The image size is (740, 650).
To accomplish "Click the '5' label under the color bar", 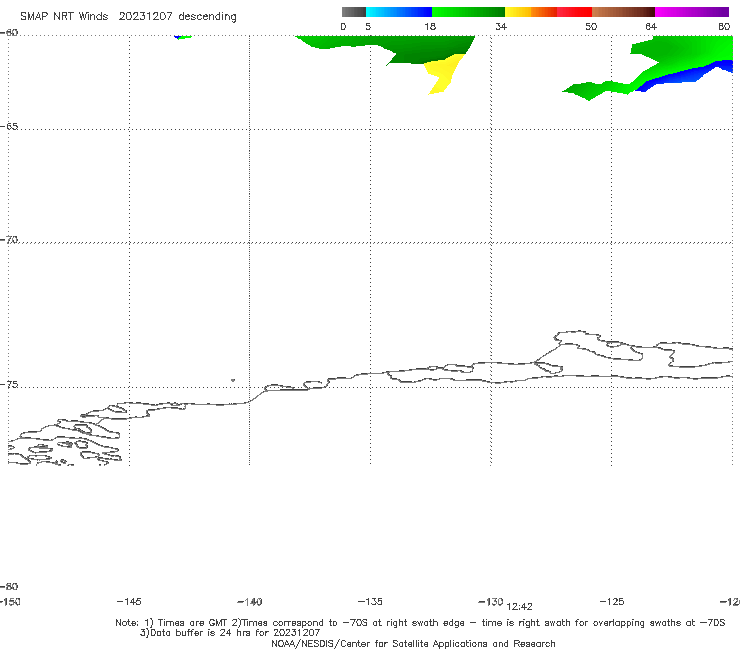I will coord(368,26).
